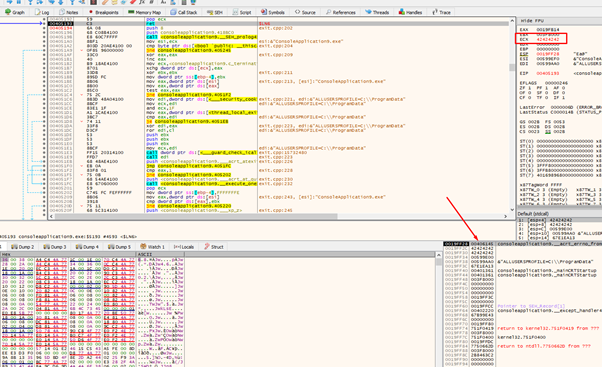Viewport: 602px width, 367px height.
Task: Switch to the Log tab
Action: pyautogui.click(x=42, y=12)
